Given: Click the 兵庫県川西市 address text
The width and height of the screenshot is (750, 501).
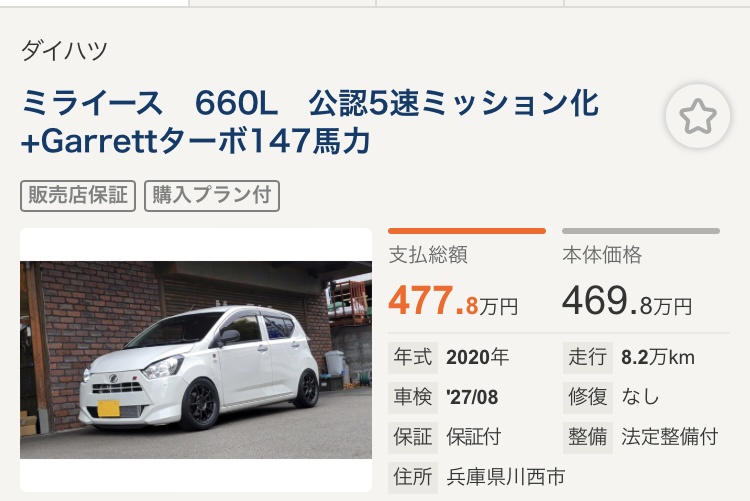Looking at the screenshot, I should [506, 477].
